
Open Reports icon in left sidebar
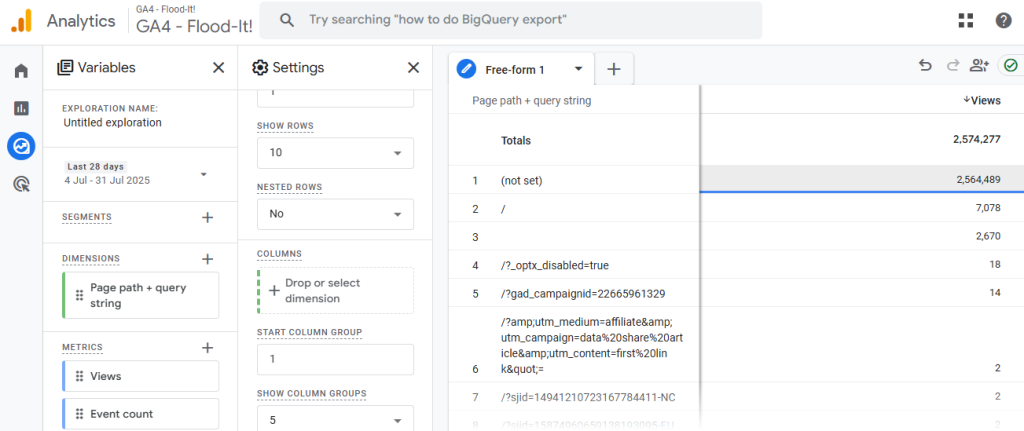(21, 108)
